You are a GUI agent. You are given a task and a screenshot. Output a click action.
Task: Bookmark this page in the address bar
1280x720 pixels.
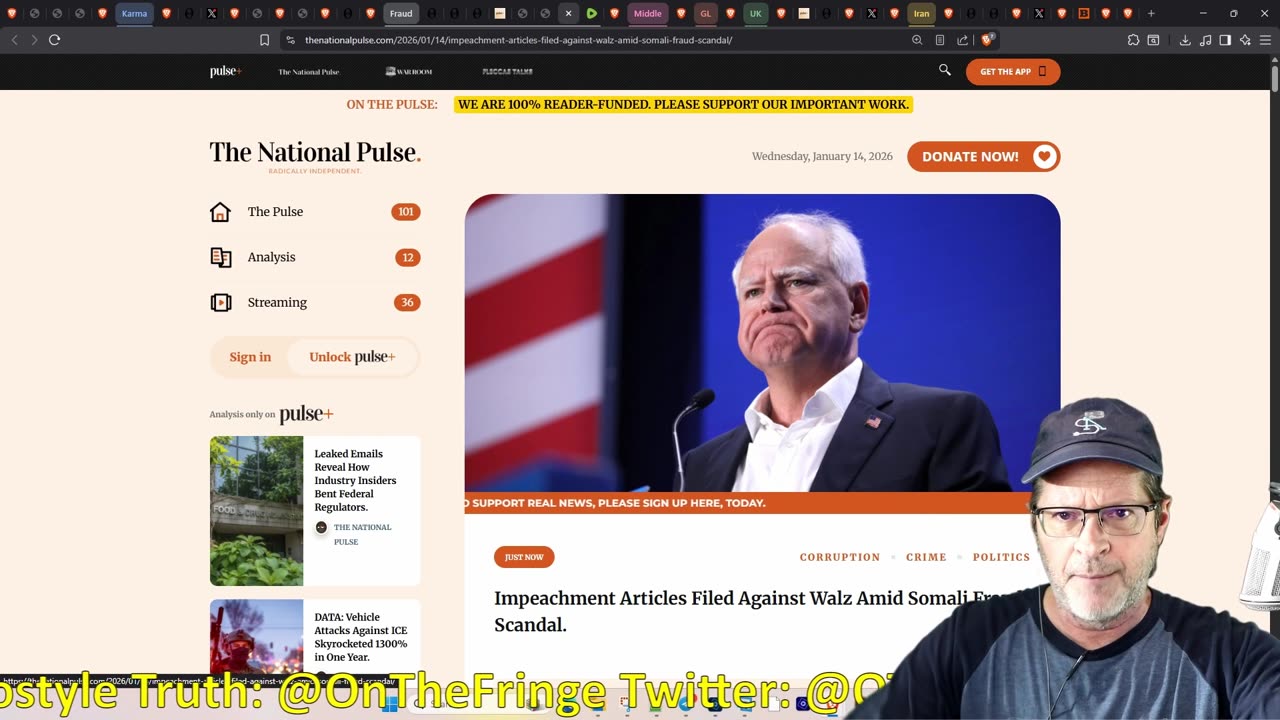click(264, 40)
